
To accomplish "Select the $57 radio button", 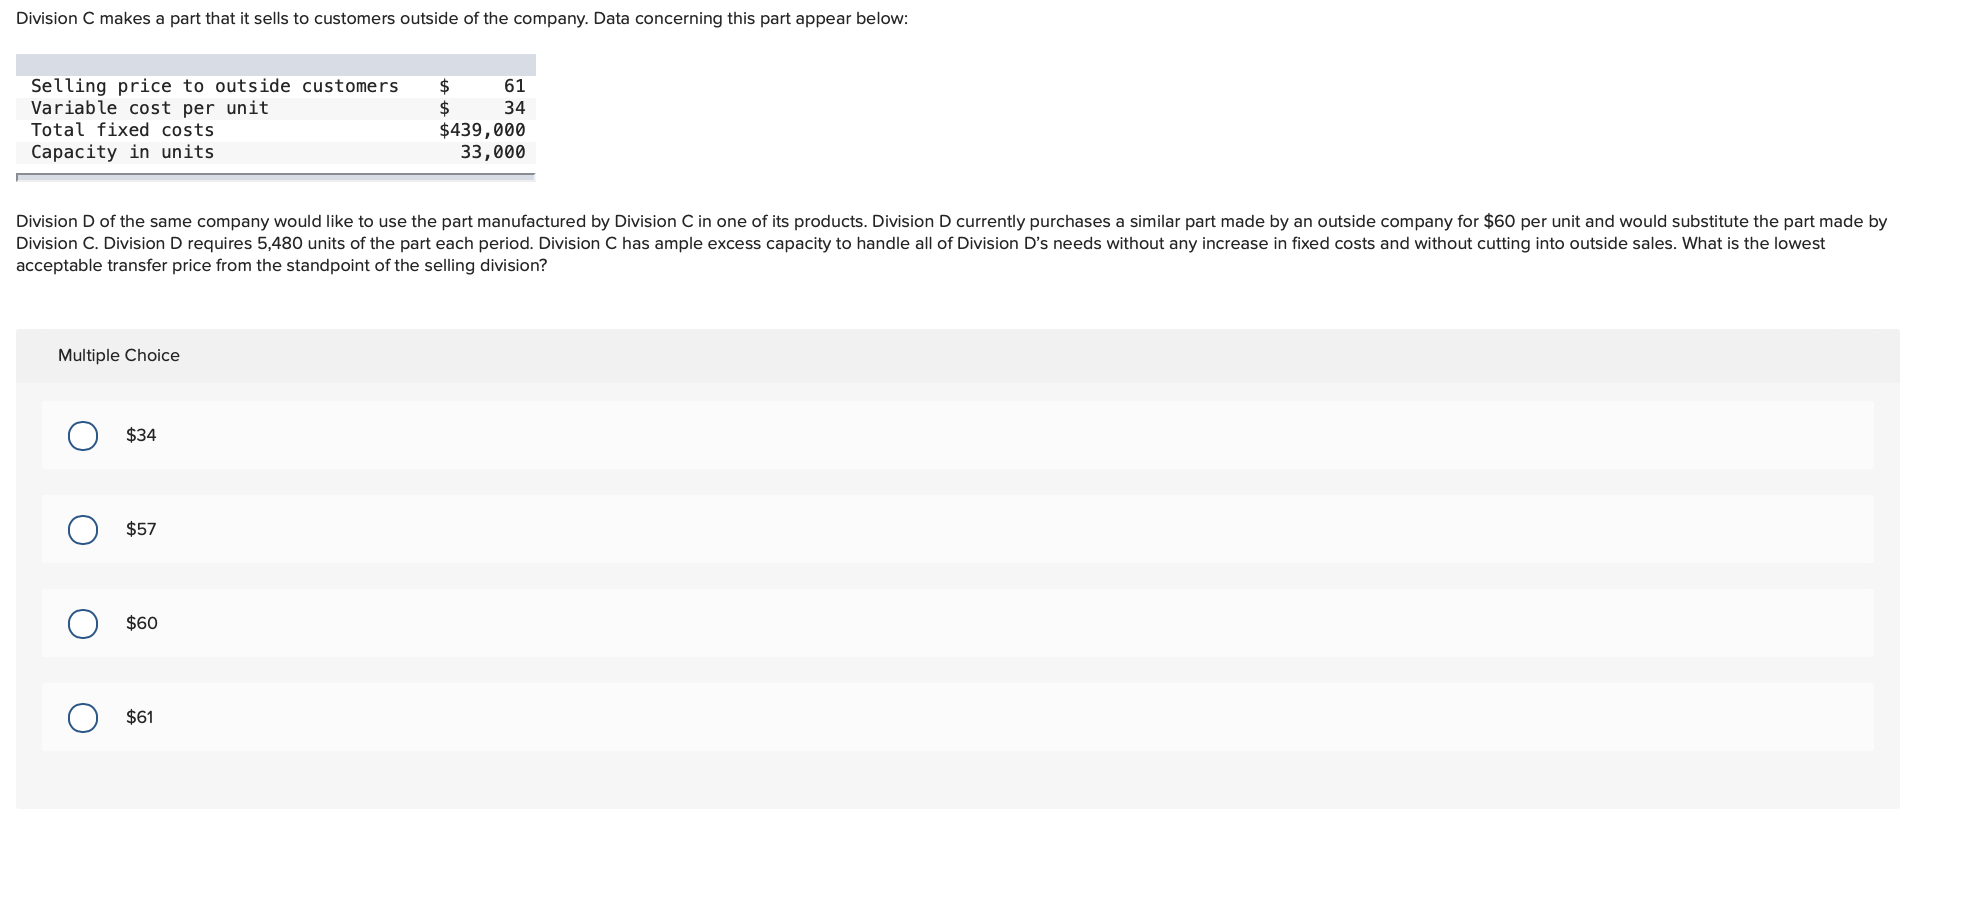I will (x=84, y=528).
